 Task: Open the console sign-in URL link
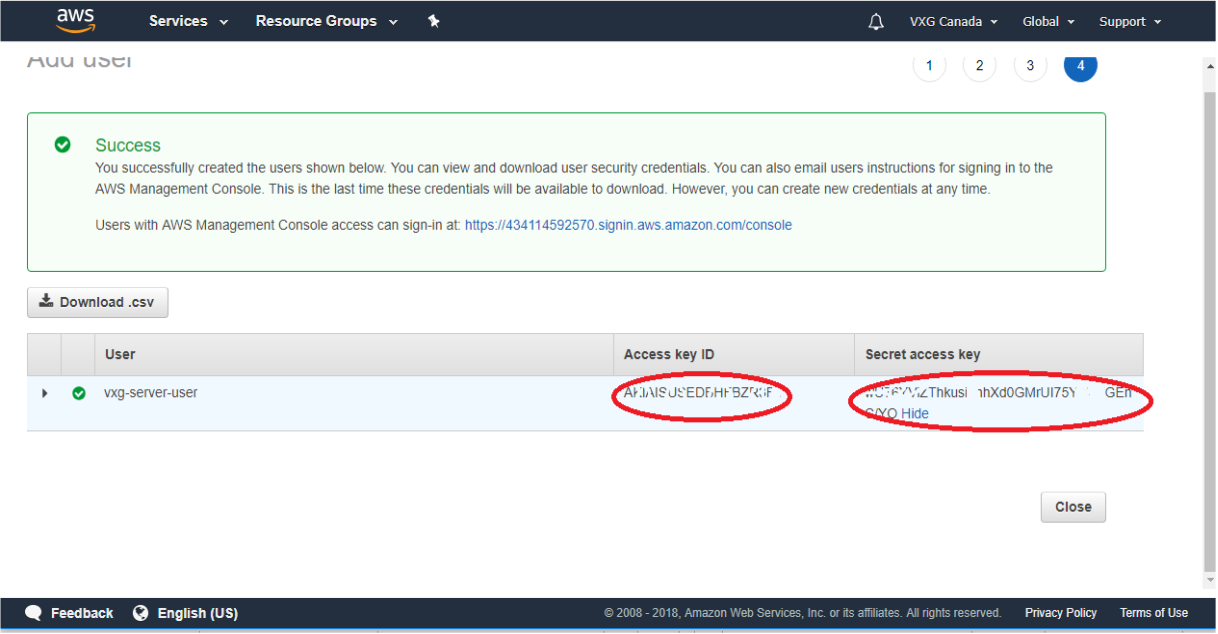pyautogui.click(x=628, y=225)
